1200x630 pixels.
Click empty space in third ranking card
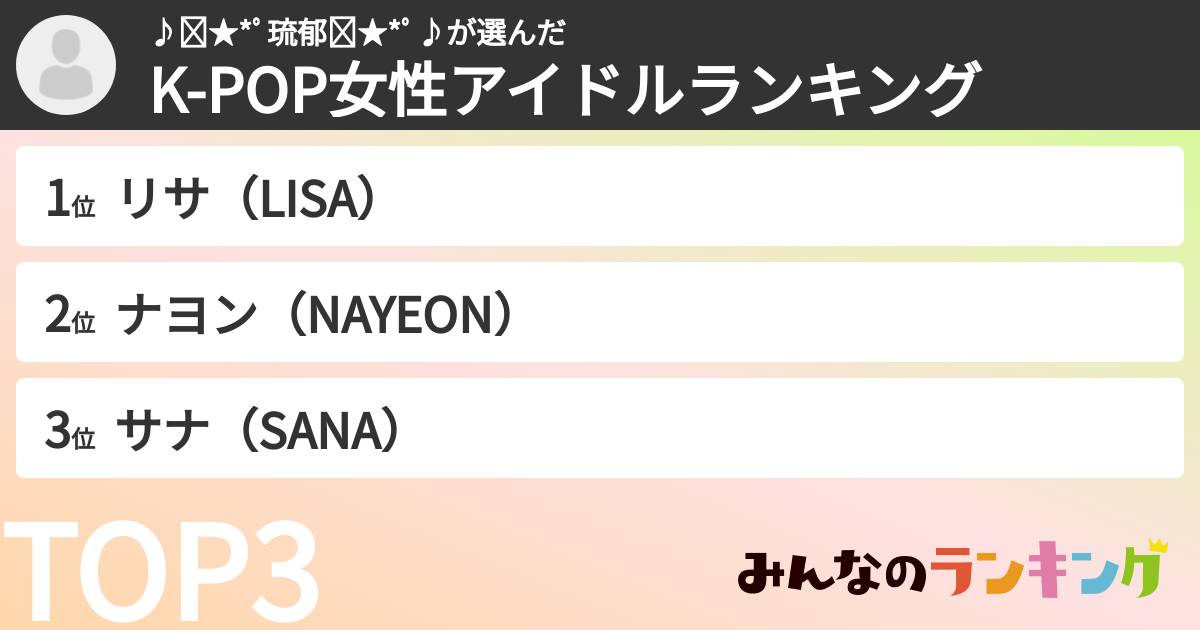[800, 429]
